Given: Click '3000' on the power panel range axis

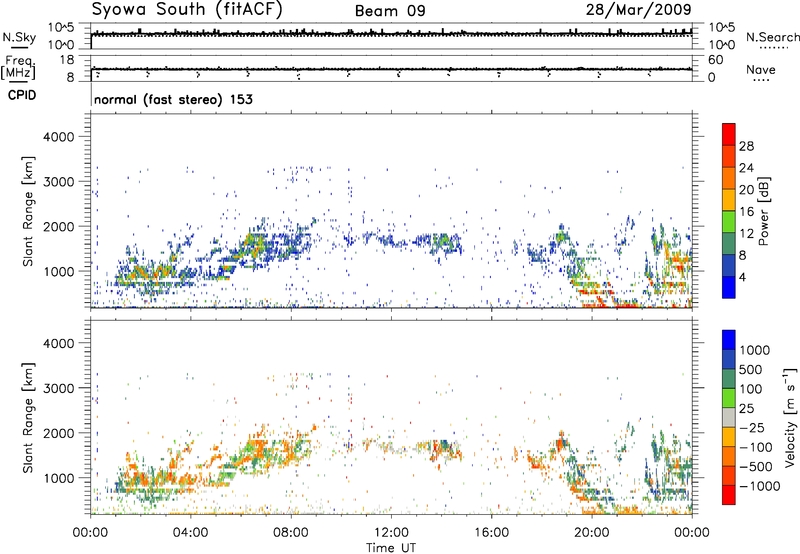Looking at the screenshot, I should [x=58, y=182].
